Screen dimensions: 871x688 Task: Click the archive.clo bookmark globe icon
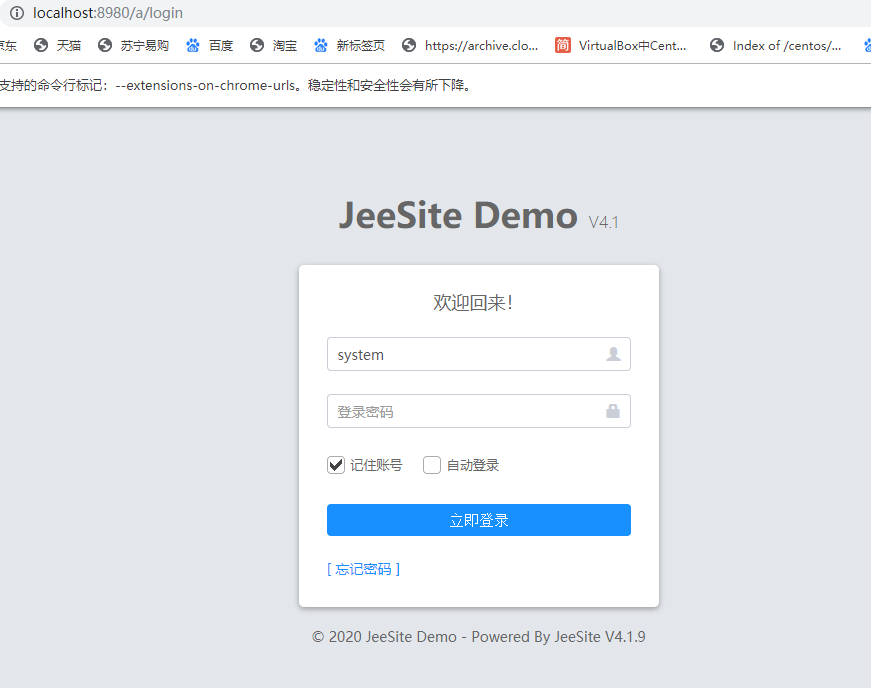pyautogui.click(x=409, y=46)
